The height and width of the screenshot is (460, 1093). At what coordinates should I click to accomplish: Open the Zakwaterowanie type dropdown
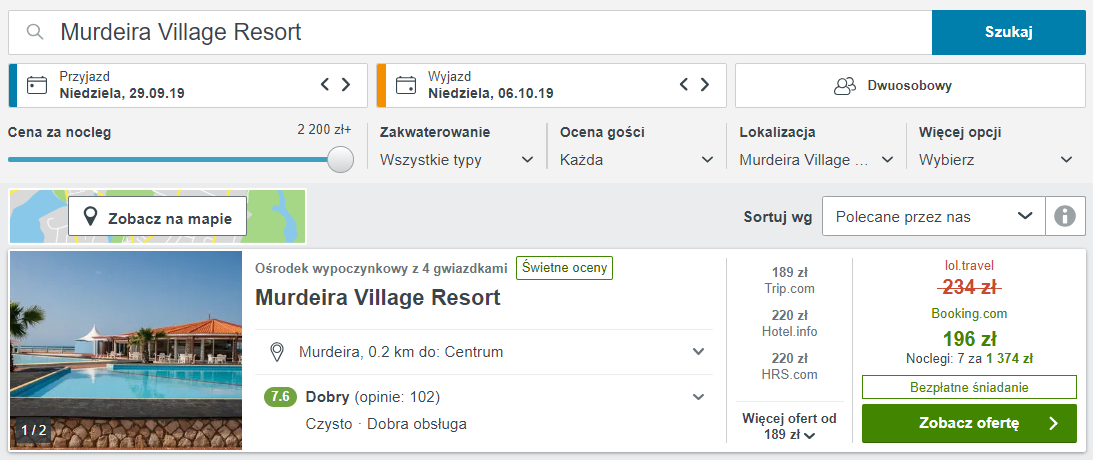457,160
